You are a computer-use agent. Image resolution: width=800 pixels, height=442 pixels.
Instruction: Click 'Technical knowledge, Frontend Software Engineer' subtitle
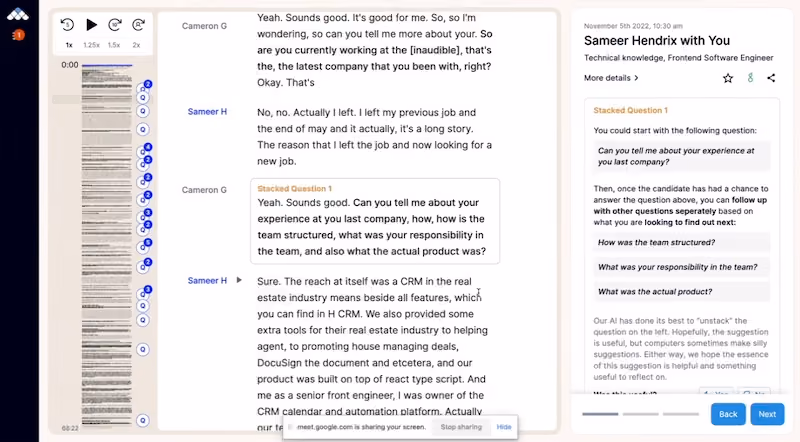point(679,58)
